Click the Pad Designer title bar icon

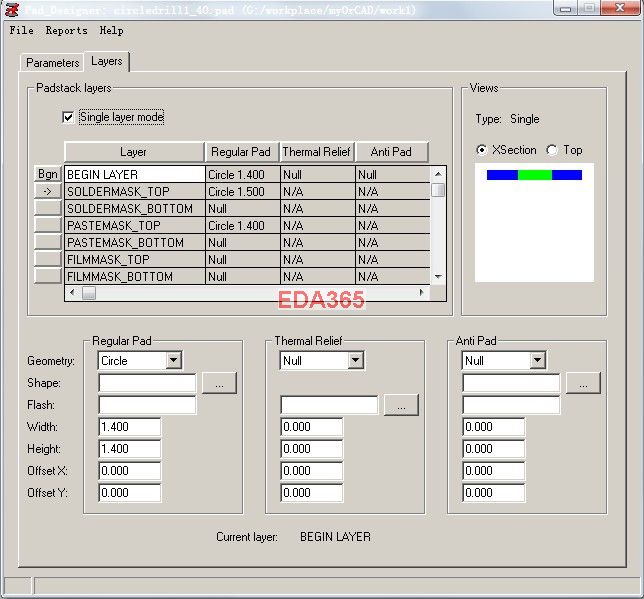click(x=11, y=9)
